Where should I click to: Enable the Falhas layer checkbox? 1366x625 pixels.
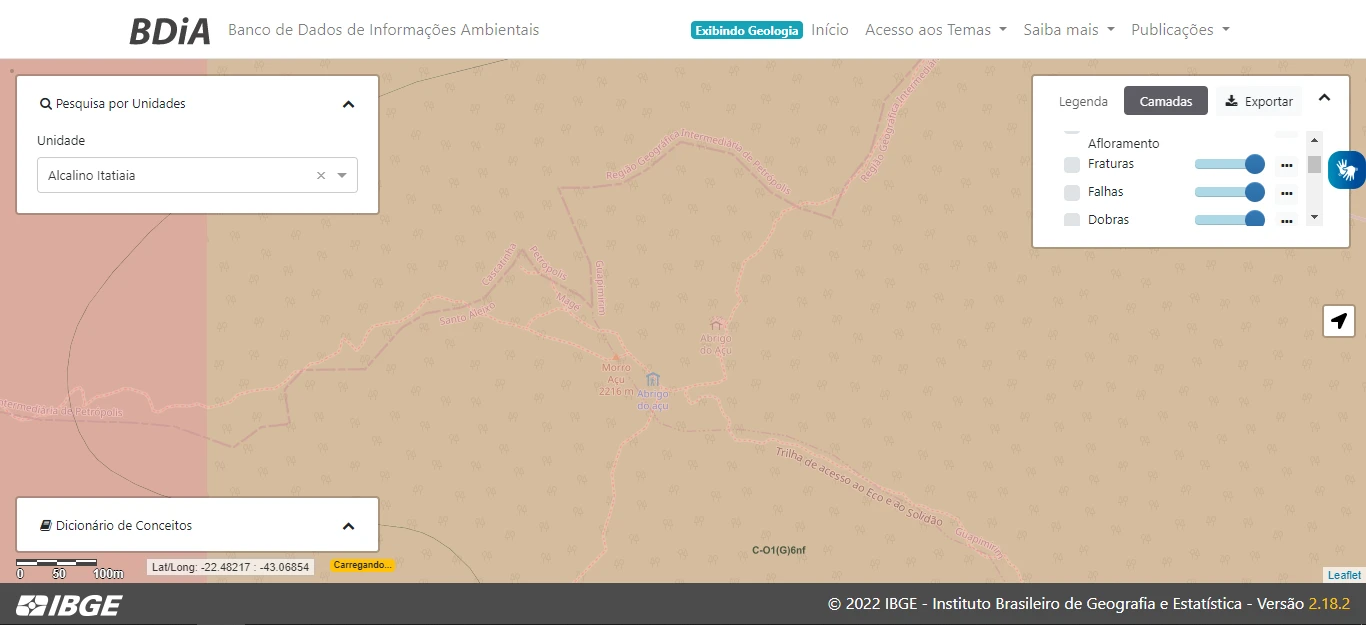(x=1071, y=192)
